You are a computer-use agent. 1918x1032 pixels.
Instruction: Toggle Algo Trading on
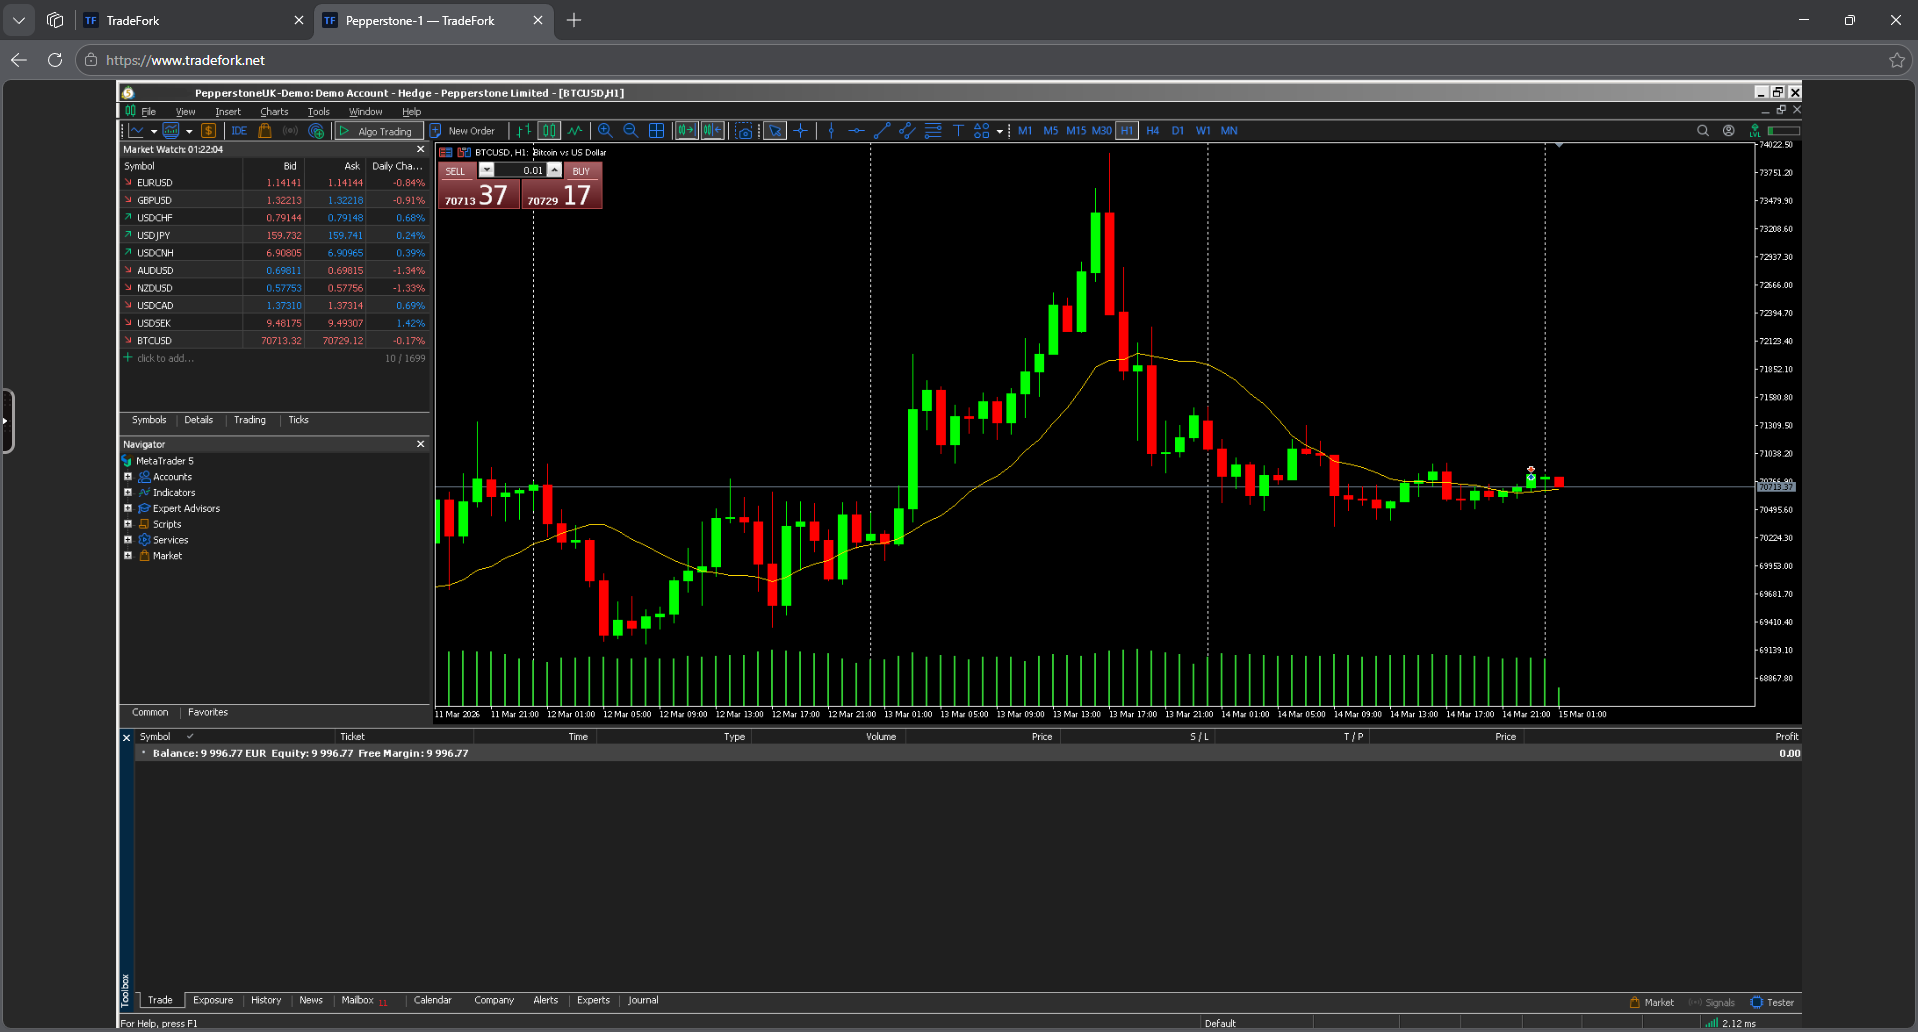click(377, 131)
